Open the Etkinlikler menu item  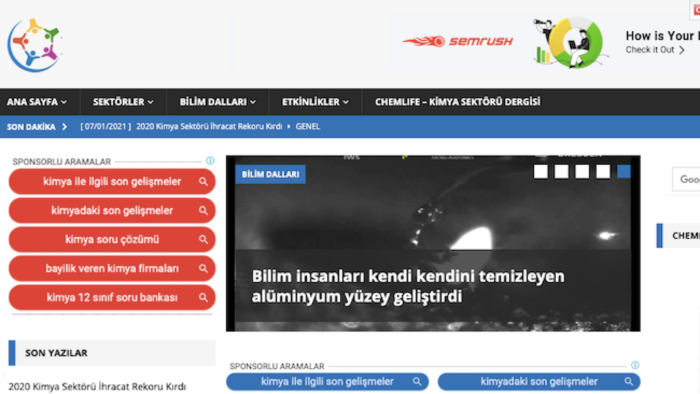point(315,102)
